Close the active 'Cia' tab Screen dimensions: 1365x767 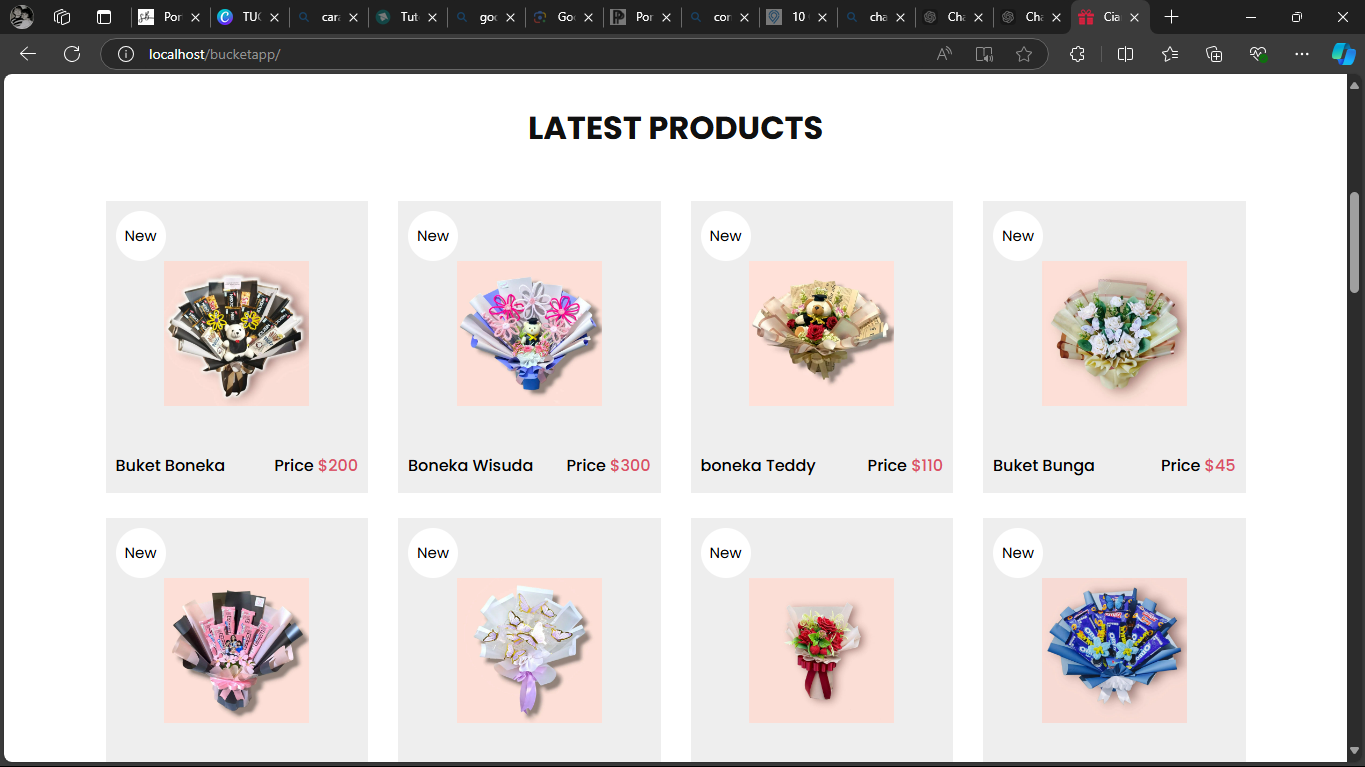pos(1135,18)
